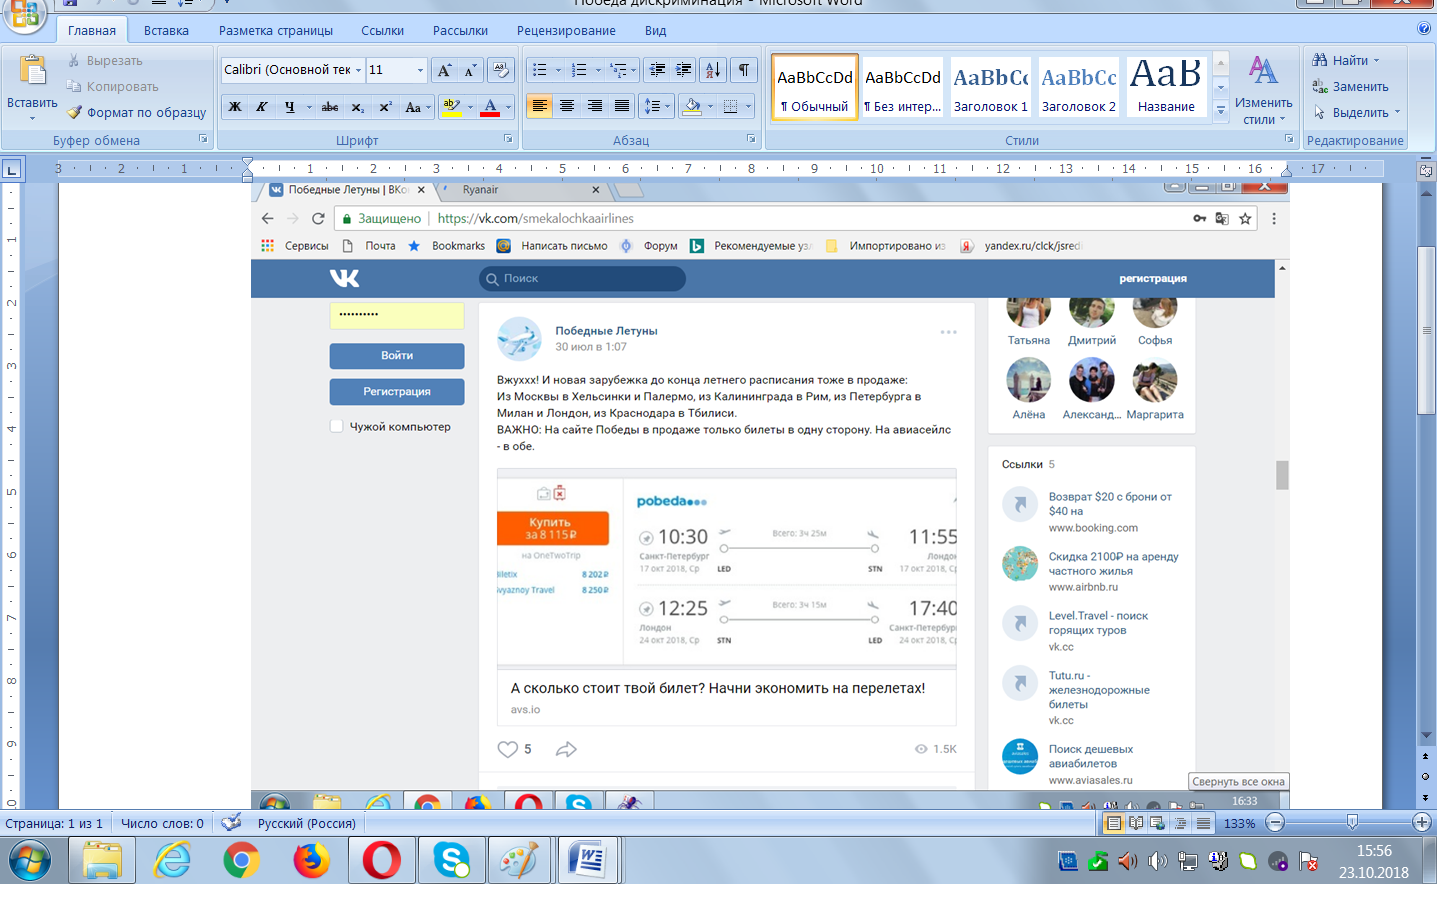Open Opera from the taskbar
This screenshot has width=1440, height=900.
(x=381, y=860)
